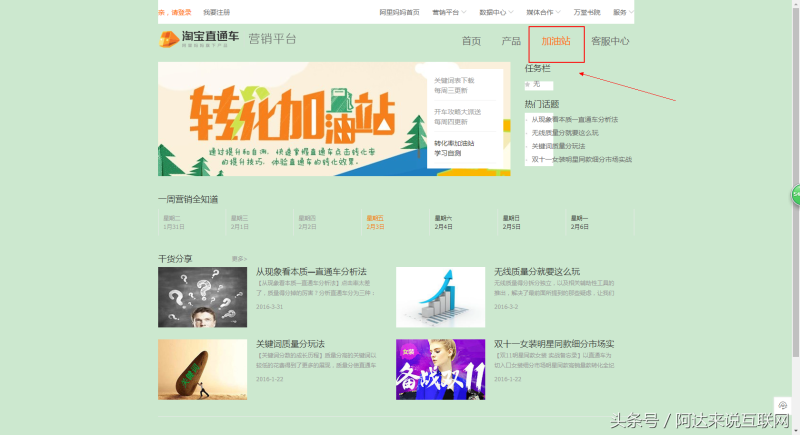Open hot topic 关键词质量分玩法
Image resolution: width=800 pixels, height=435 pixels.
(558, 146)
